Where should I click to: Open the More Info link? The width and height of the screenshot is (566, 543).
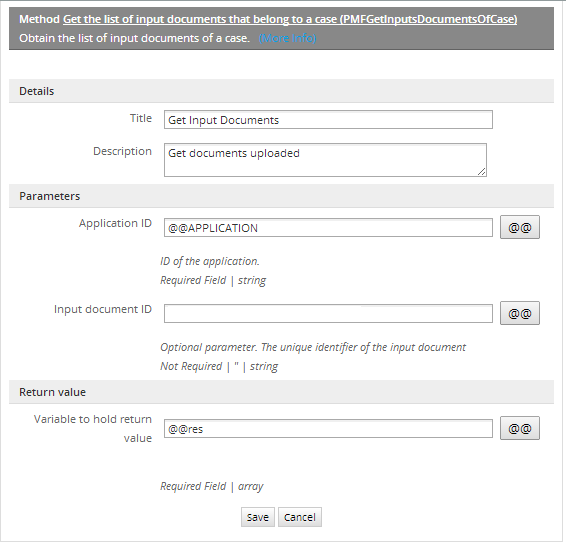pos(287,38)
